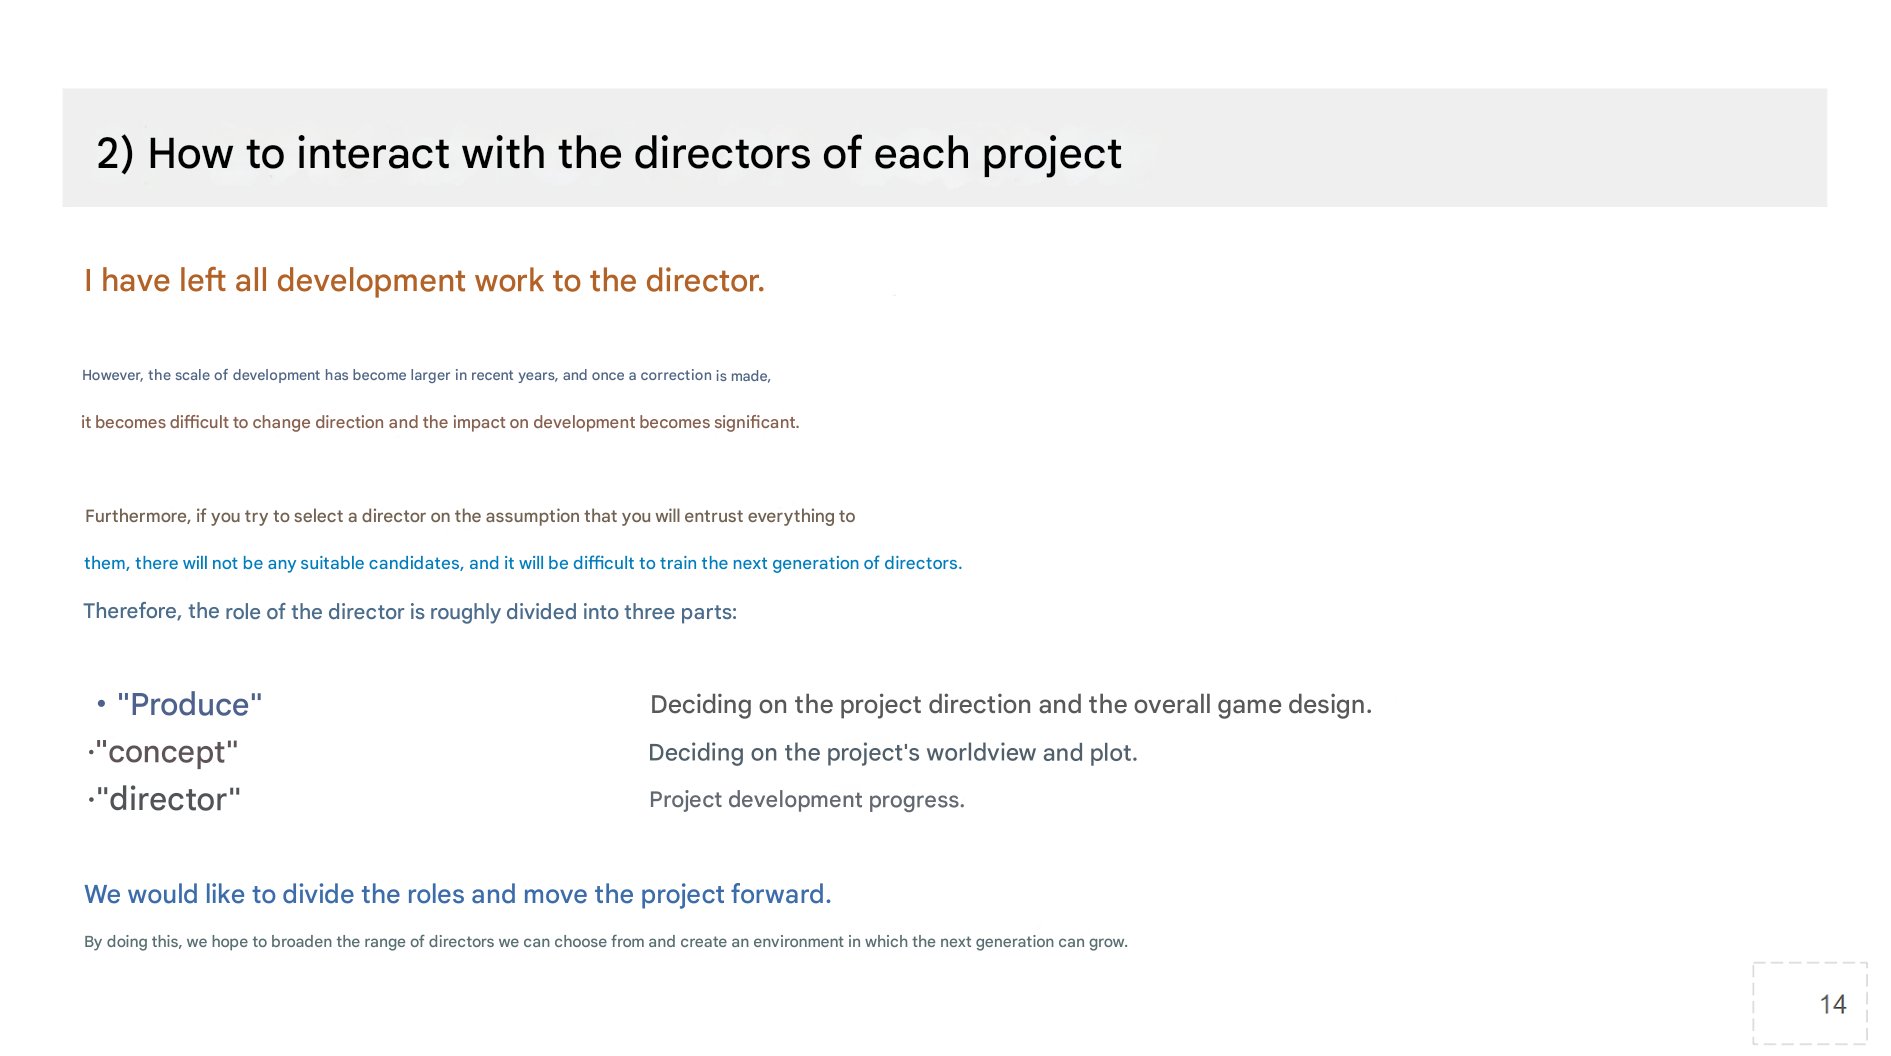The width and height of the screenshot is (1891, 1056).
Task: Click the line "it becomes difficult to change direction"
Action: [x=440, y=423]
